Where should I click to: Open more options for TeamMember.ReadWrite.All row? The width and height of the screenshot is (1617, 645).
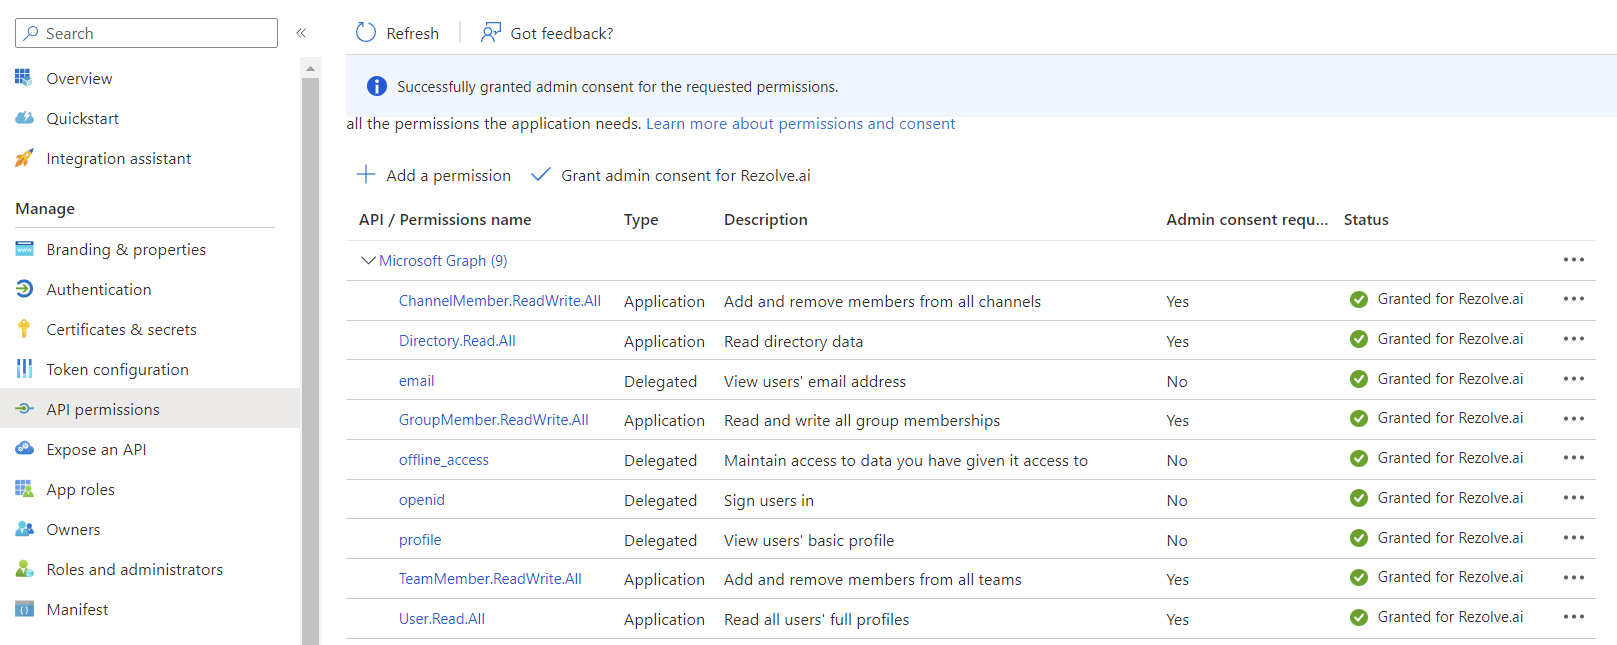(x=1573, y=577)
